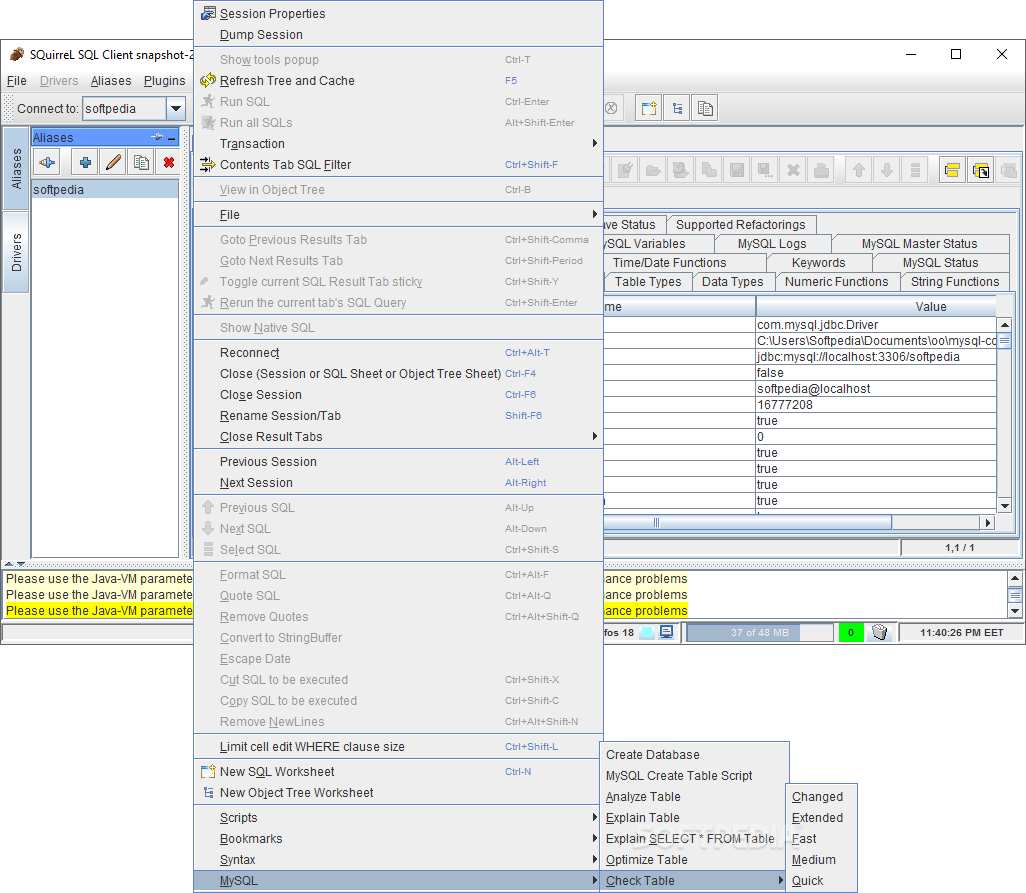Open the File menu in menu bar
1026x893 pixels.
coord(16,80)
